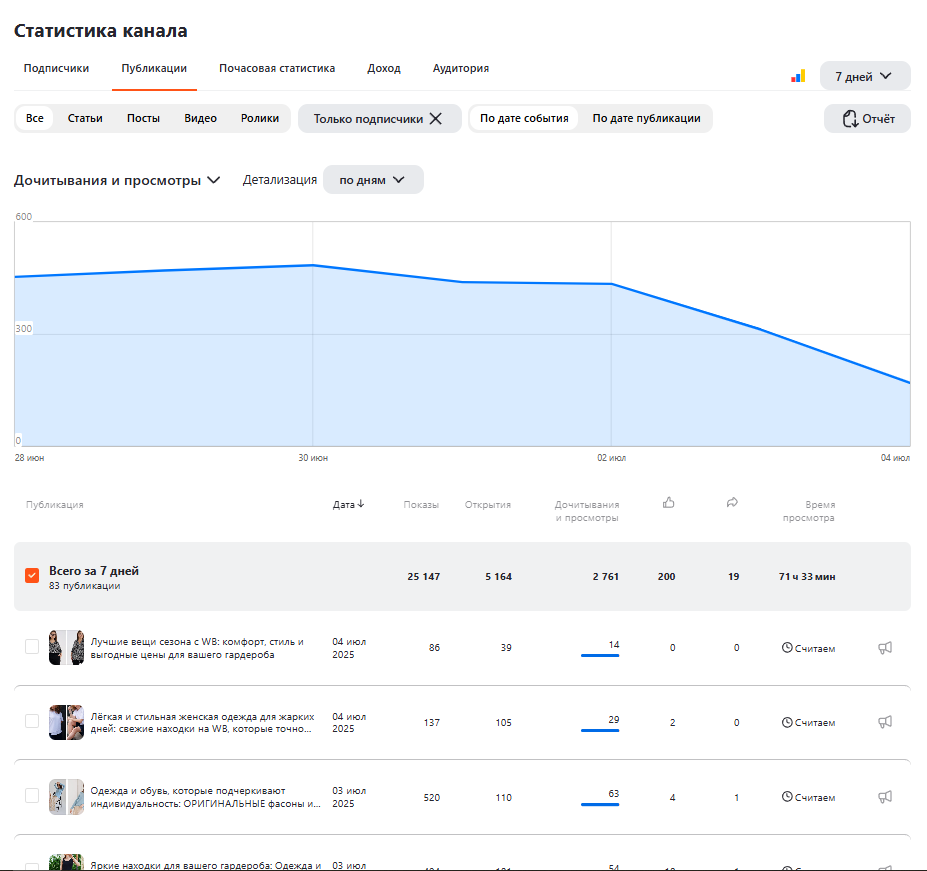Go to Почасовая статистика tab

tap(277, 69)
